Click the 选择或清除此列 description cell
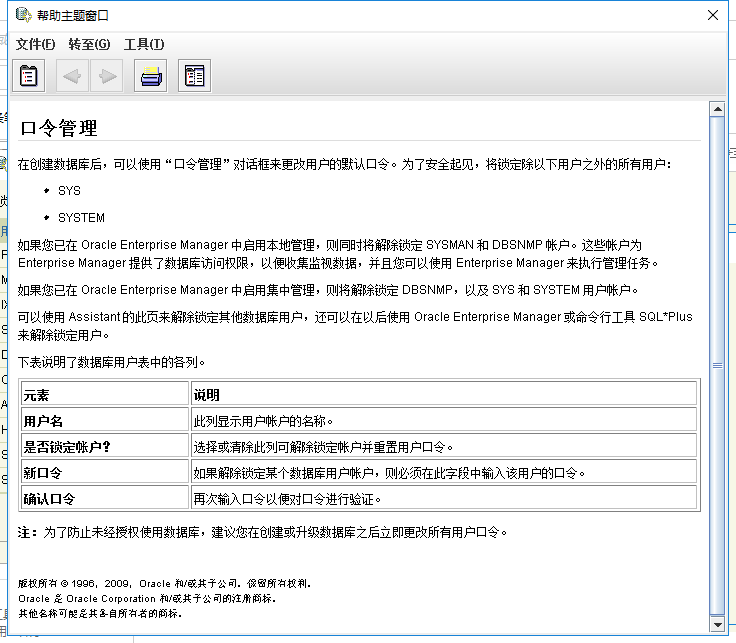This screenshot has height=643, width=736. (x=444, y=446)
